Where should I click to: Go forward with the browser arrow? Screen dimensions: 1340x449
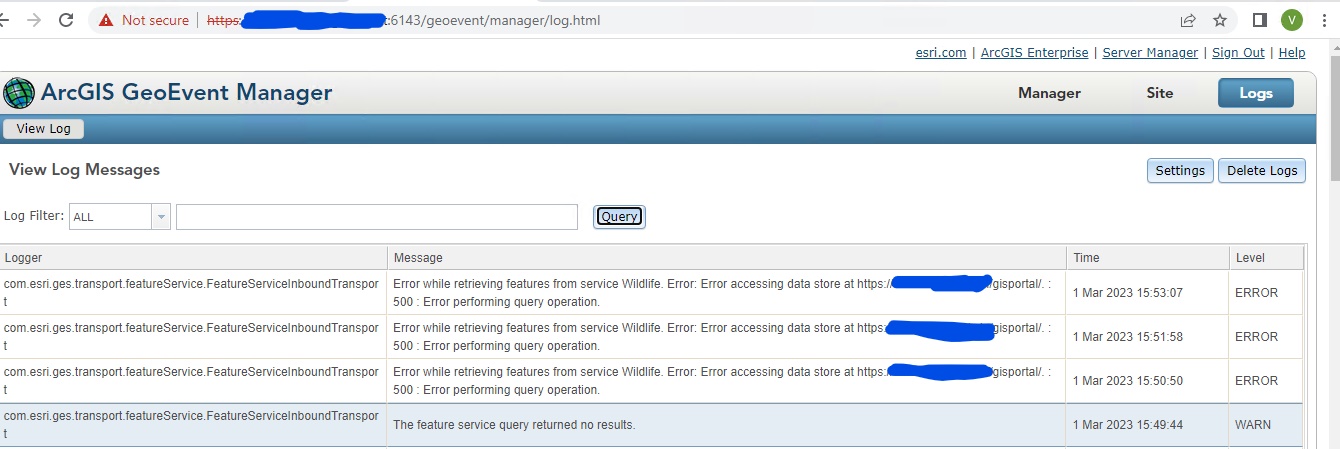pyautogui.click(x=34, y=20)
